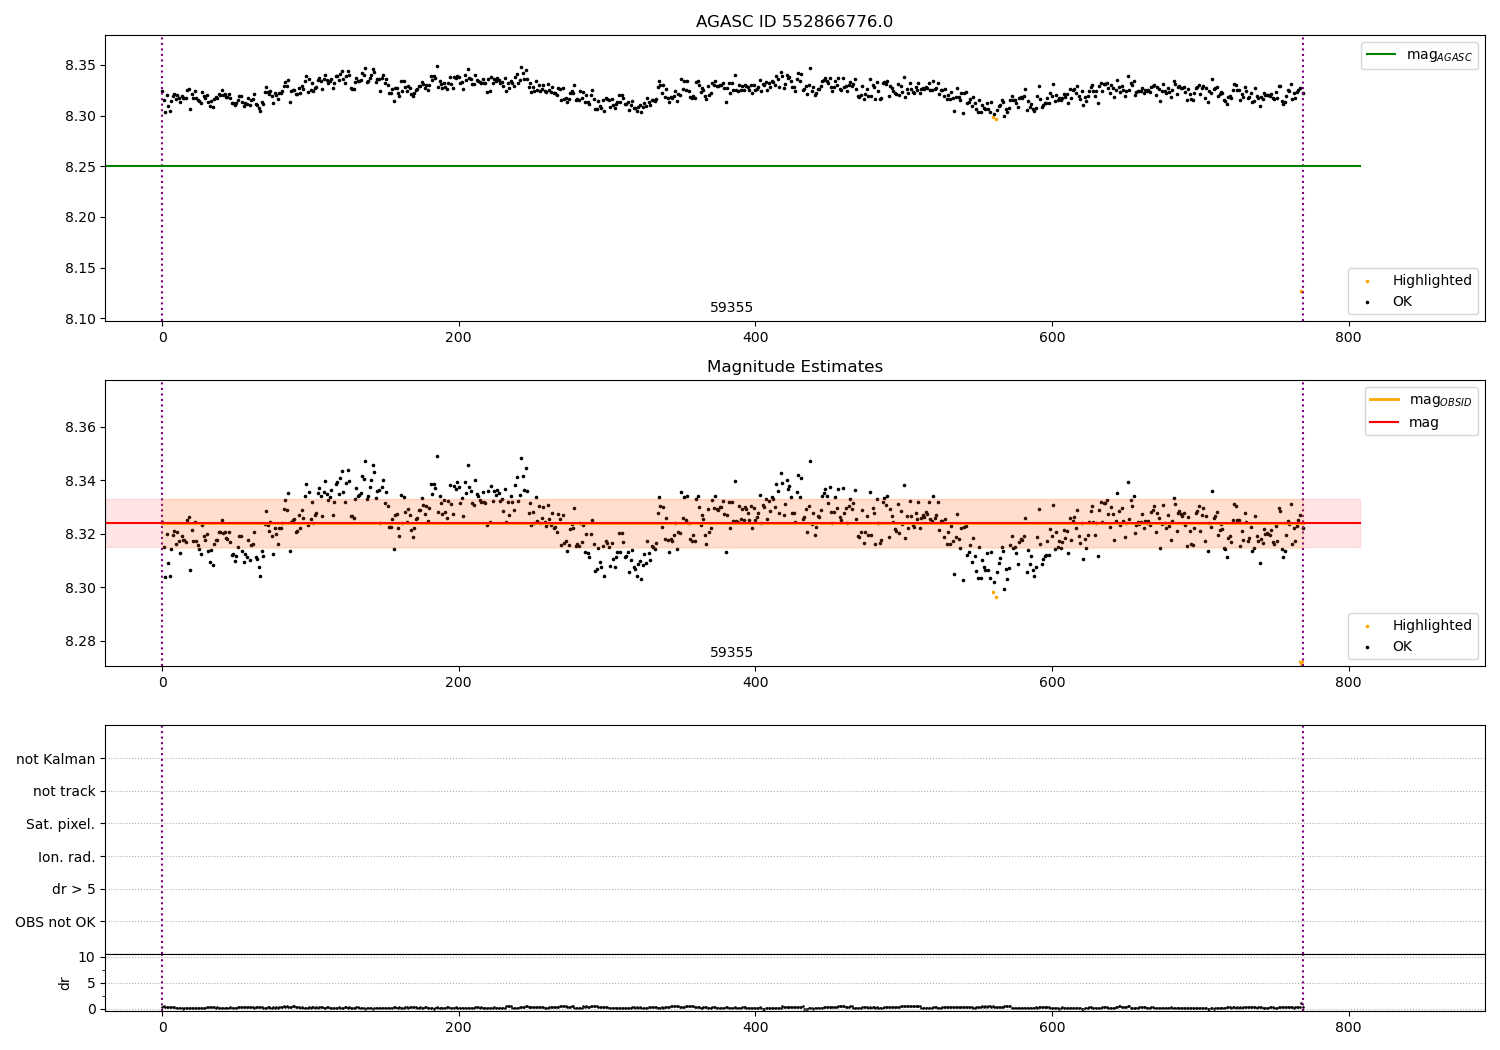
Task: Click the '59355' label in Magnitude Estimates plot
Action: [x=731, y=653]
